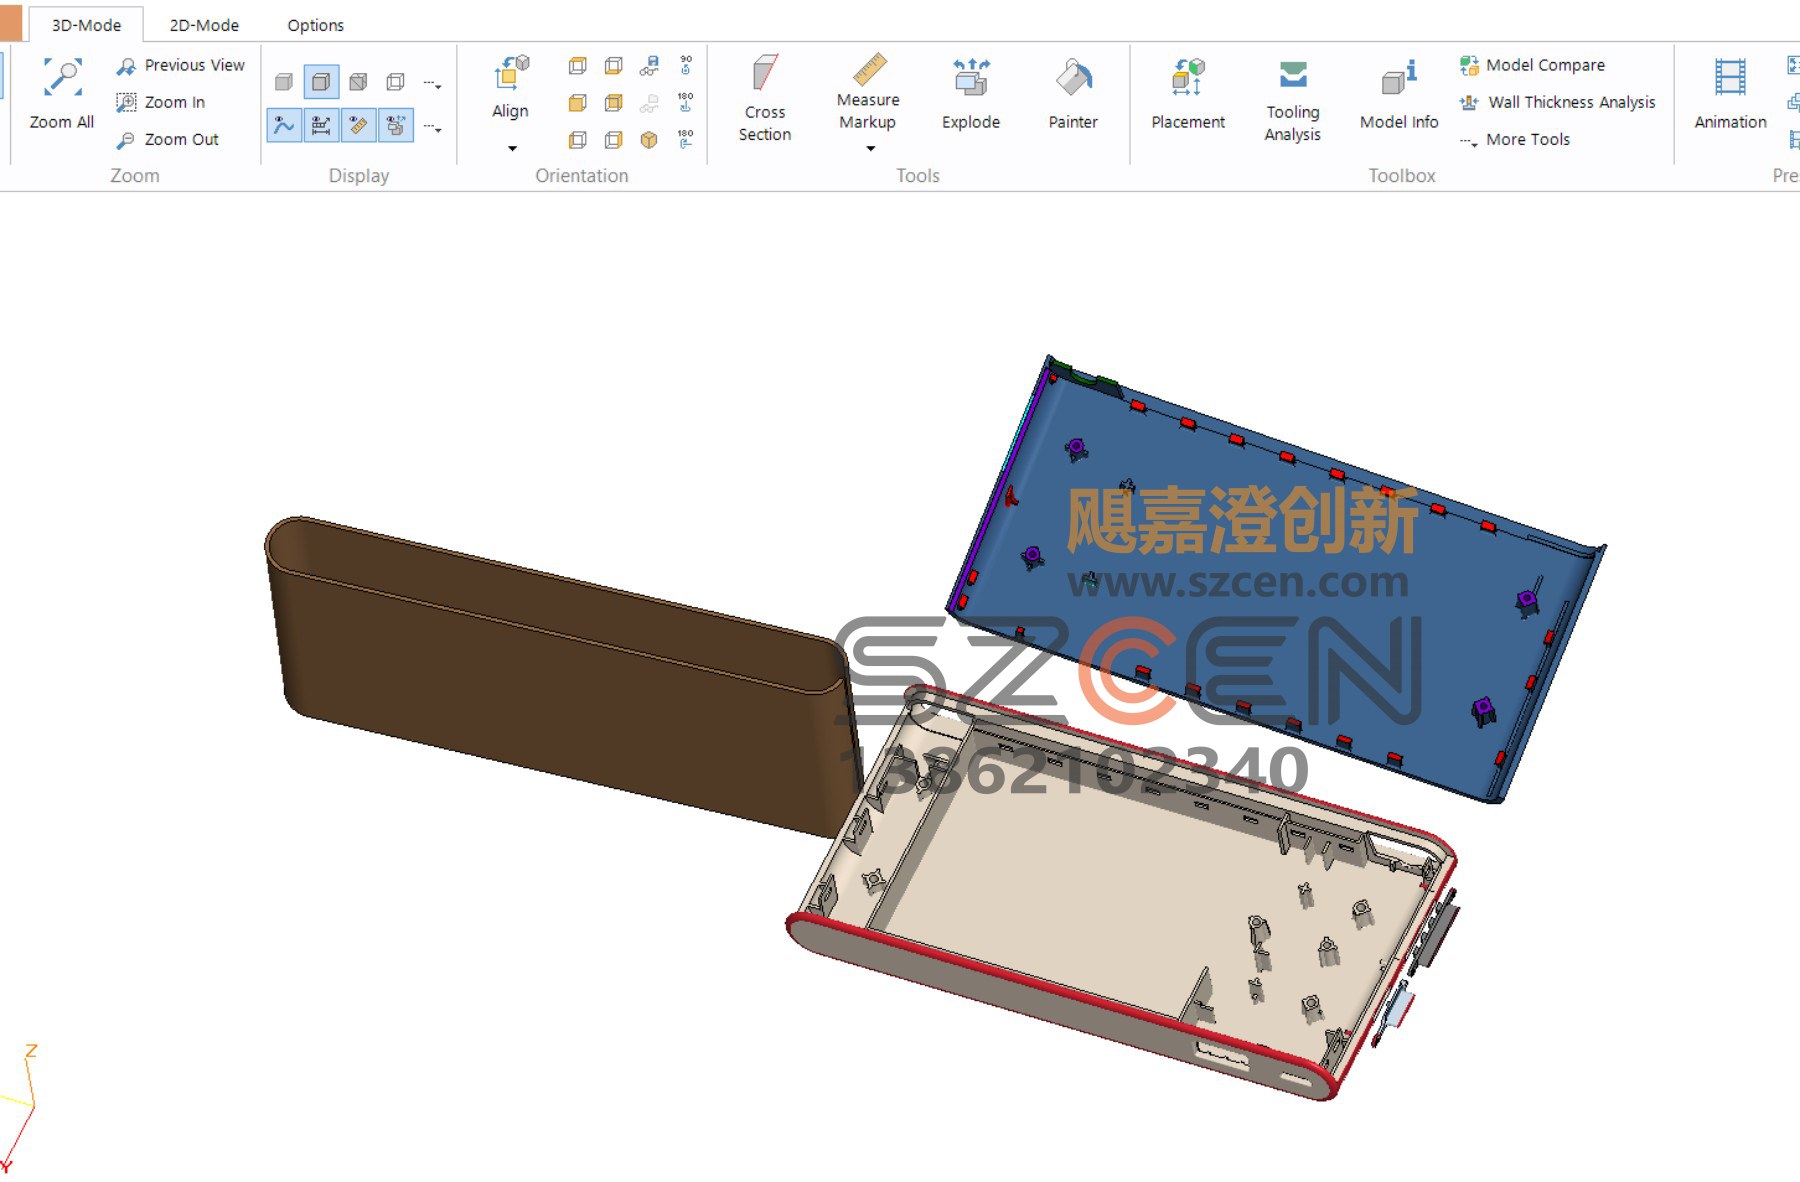Open Wall Thickness Analysis
Viewport: 1800px width, 1182px height.
(x=1558, y=102)
